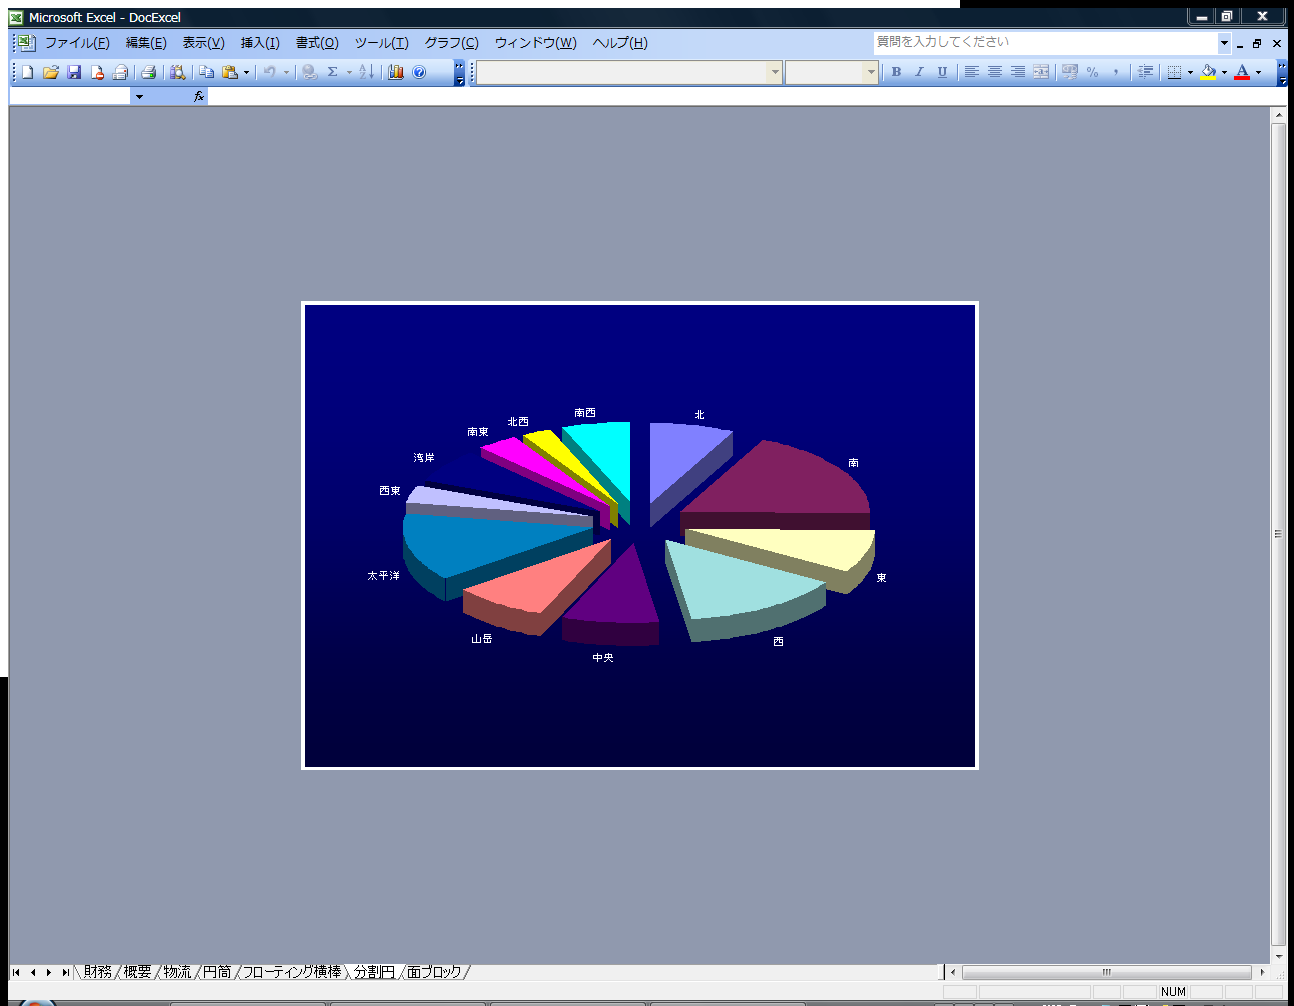The image size is (1294, 1006).
Task: Open the グラフ(C) menu
Action: click(x=451, y=43)
